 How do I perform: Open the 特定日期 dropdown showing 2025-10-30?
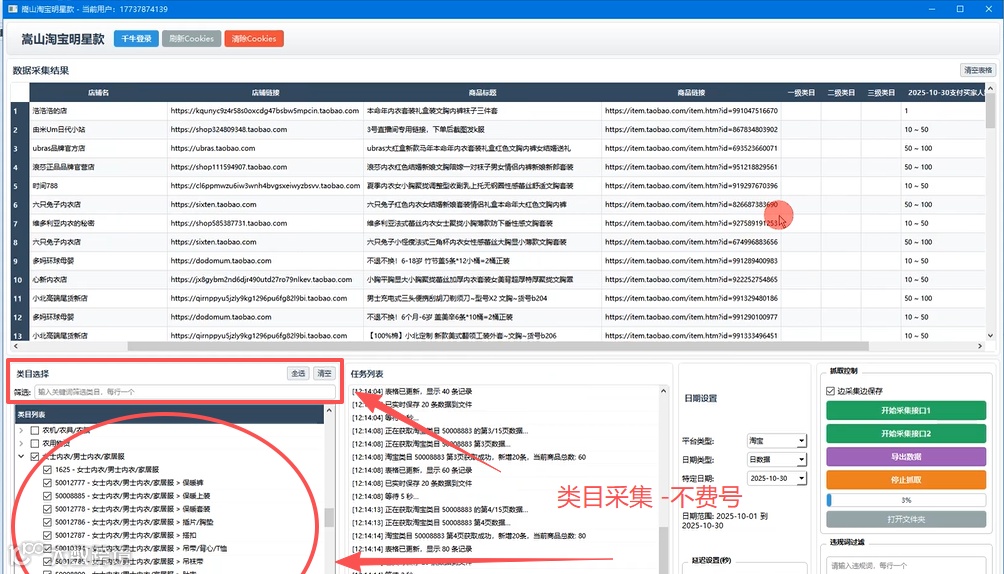point(777,478)
